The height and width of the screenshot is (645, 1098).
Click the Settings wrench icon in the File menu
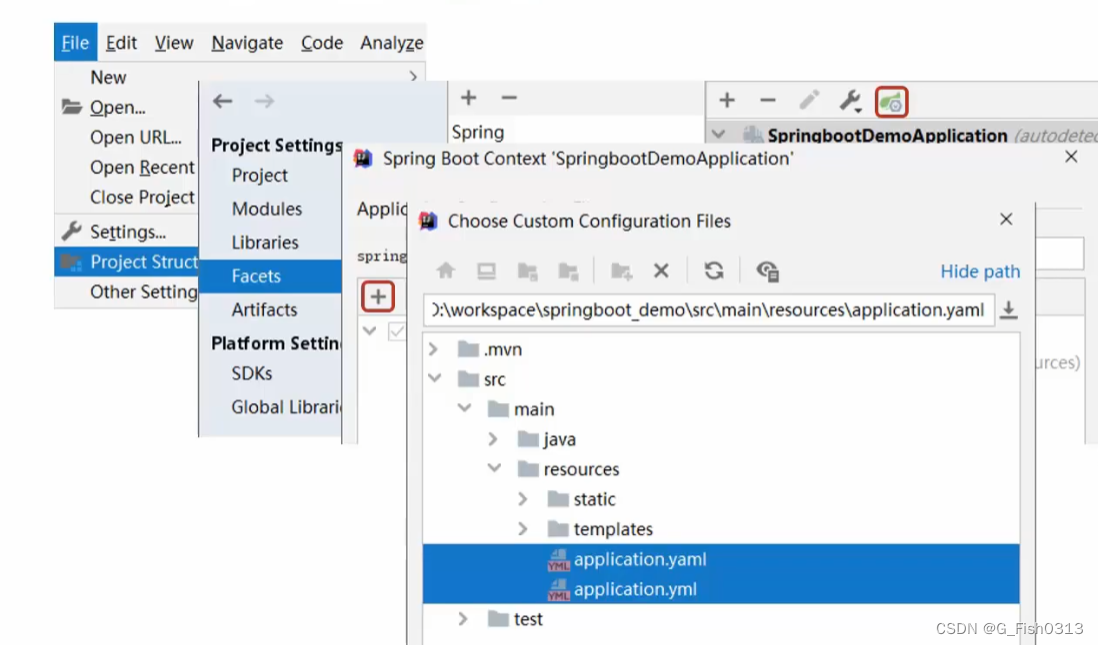71,230
